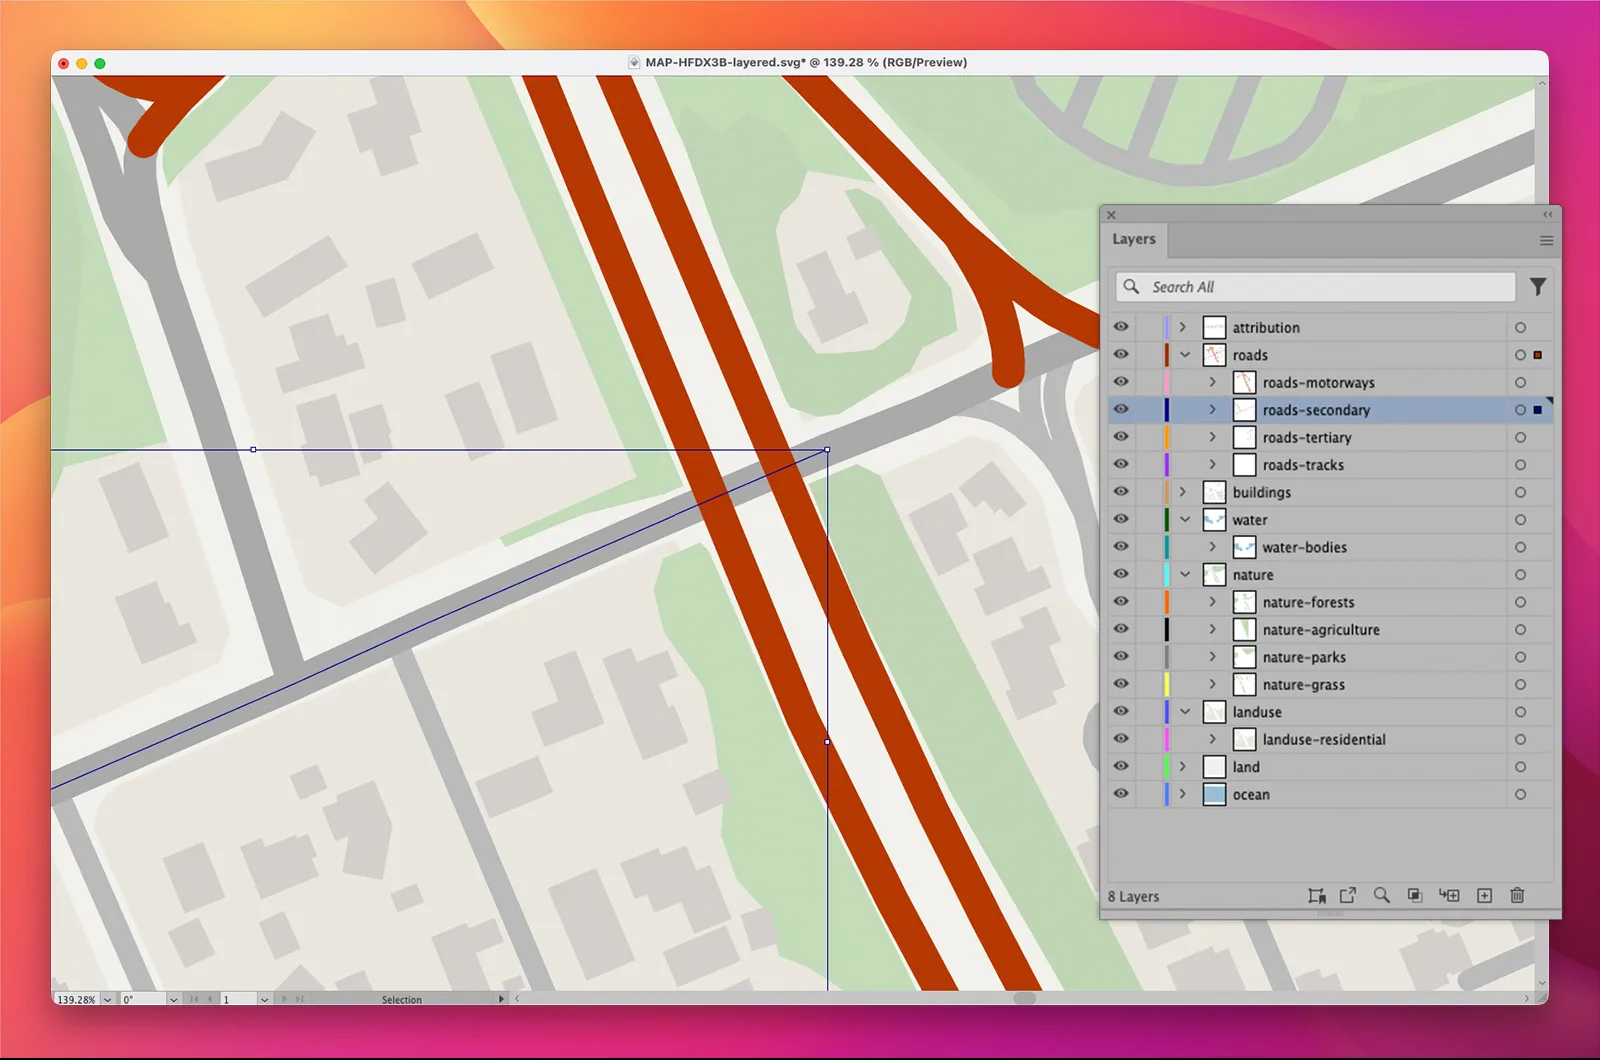Click the land green layer color bar
1600x1060 pixels.
[1166, 767]
